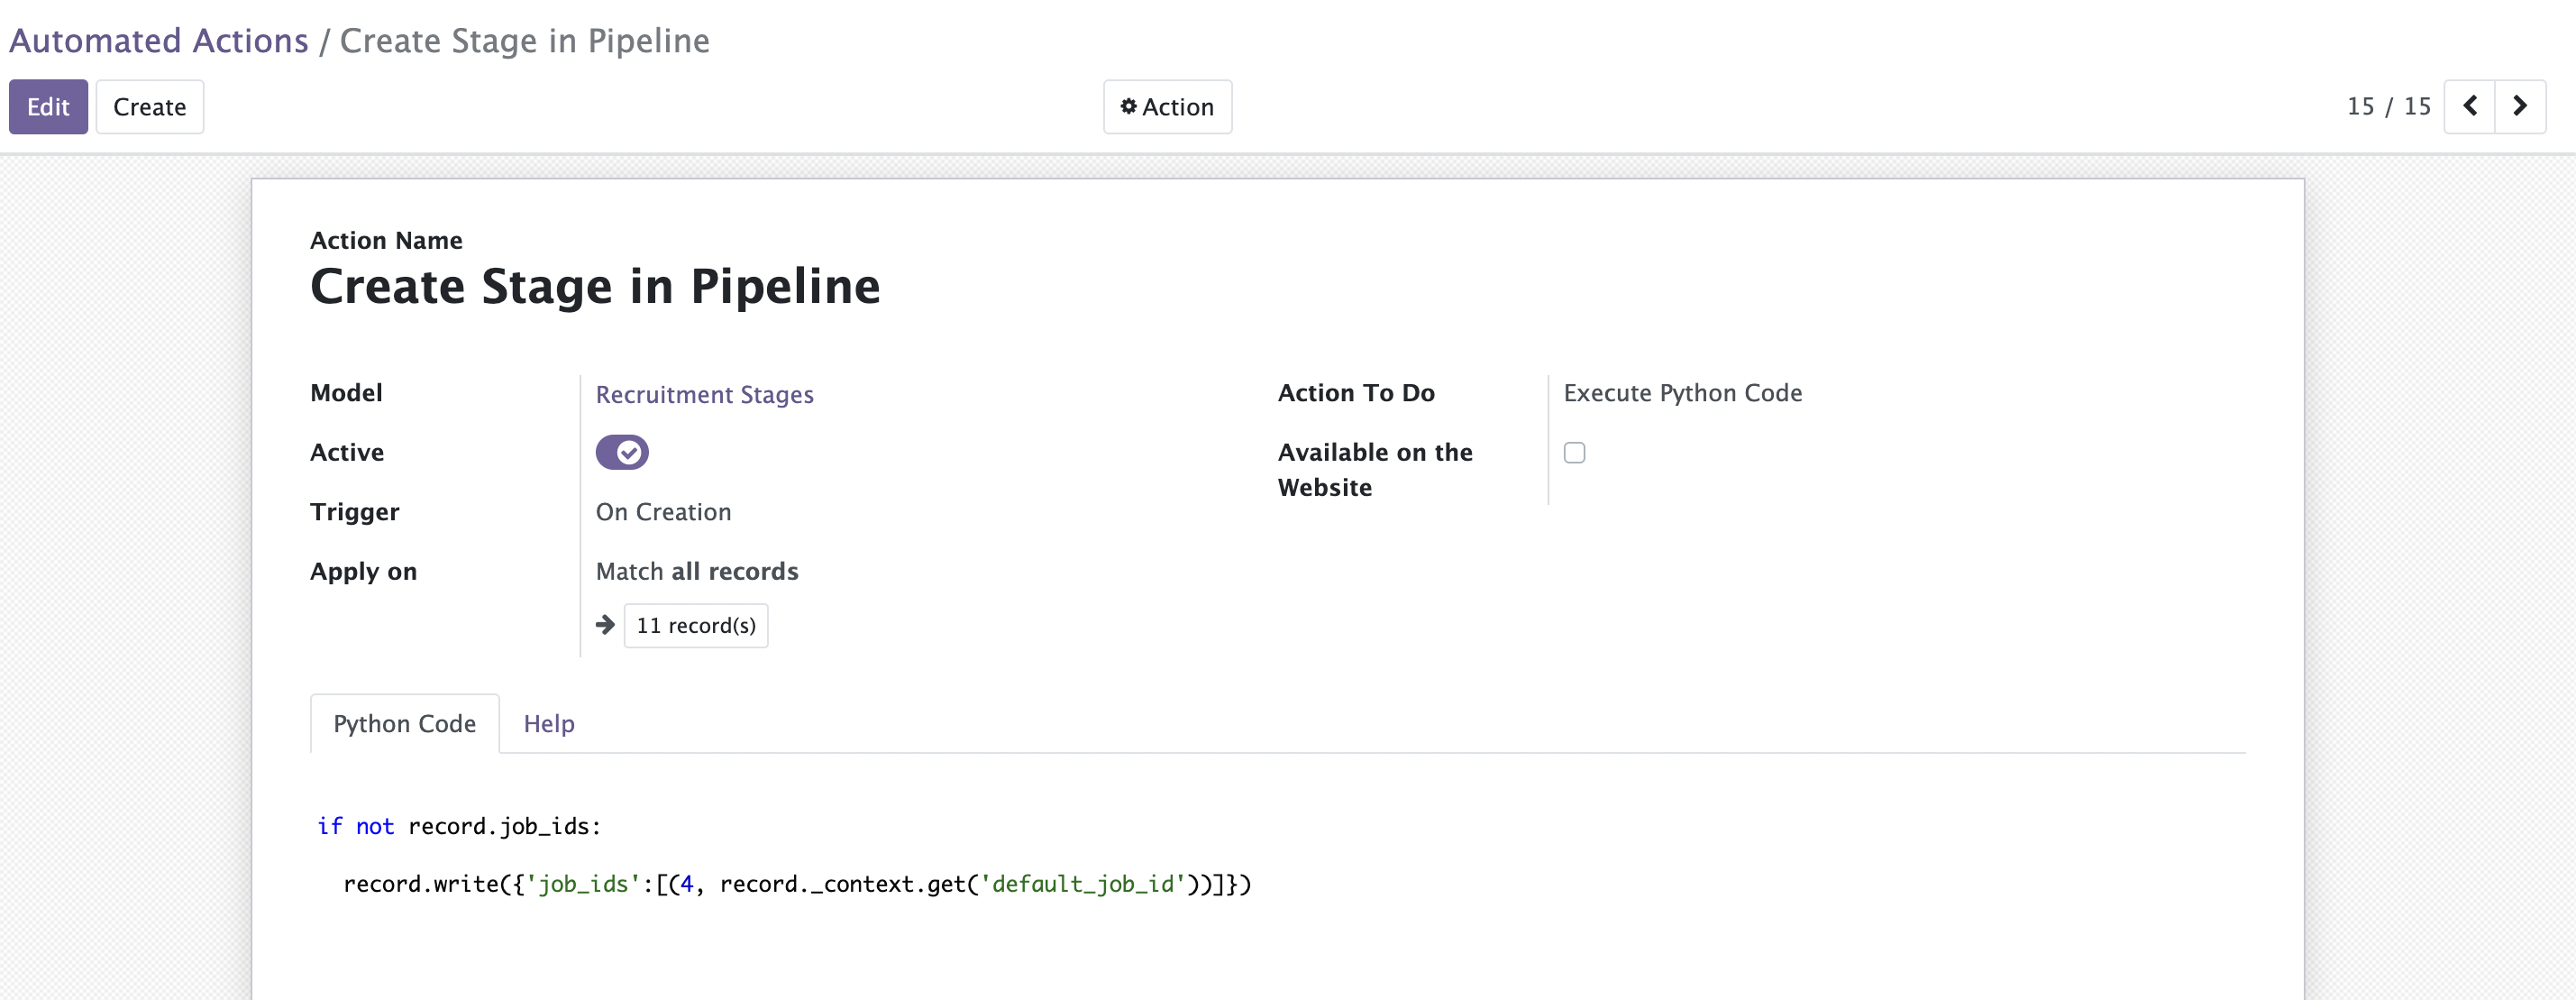Switch to the Help tab
The image size is (2576, 1000).
click(x=549, y=724)
